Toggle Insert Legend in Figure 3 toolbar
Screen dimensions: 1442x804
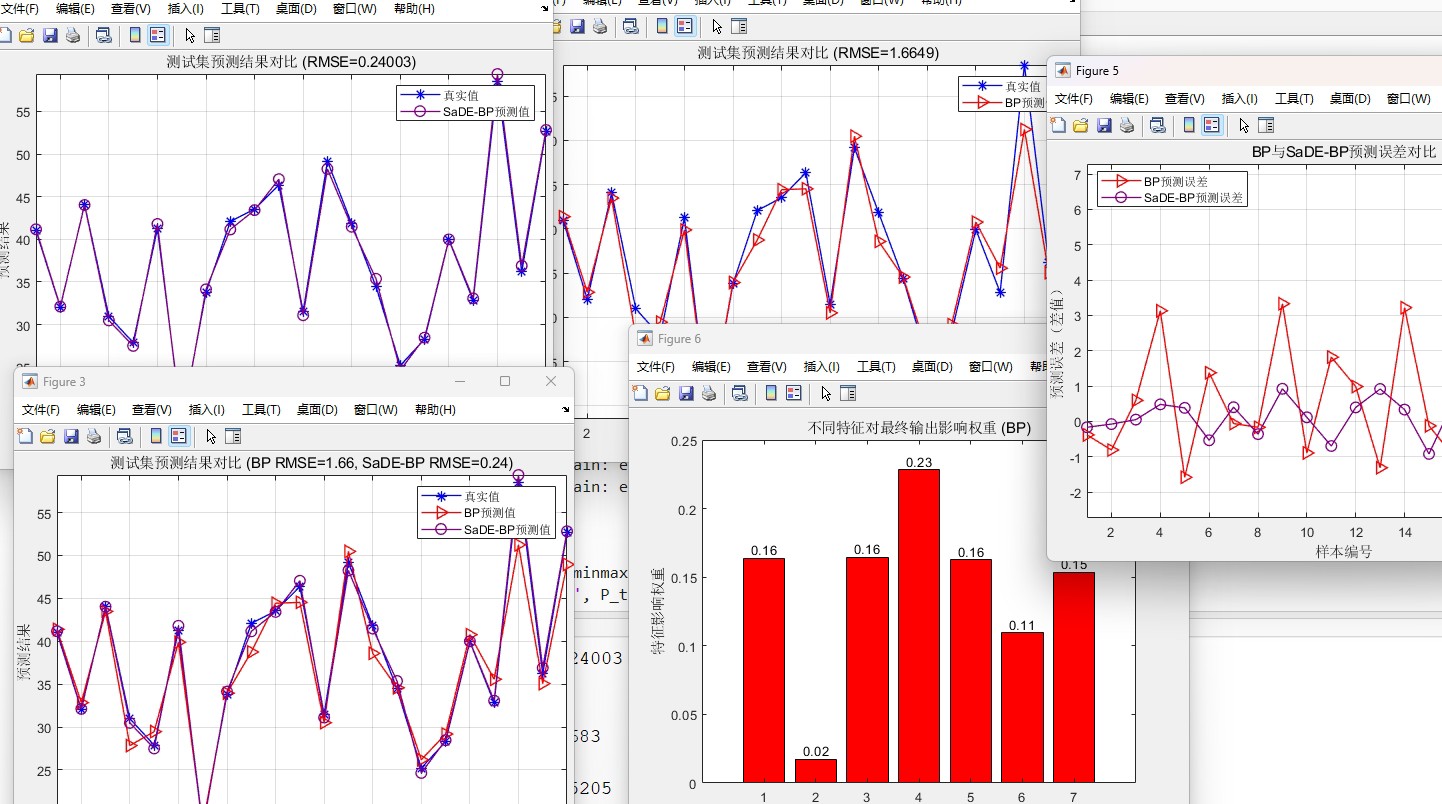click(x=179, y=436)
